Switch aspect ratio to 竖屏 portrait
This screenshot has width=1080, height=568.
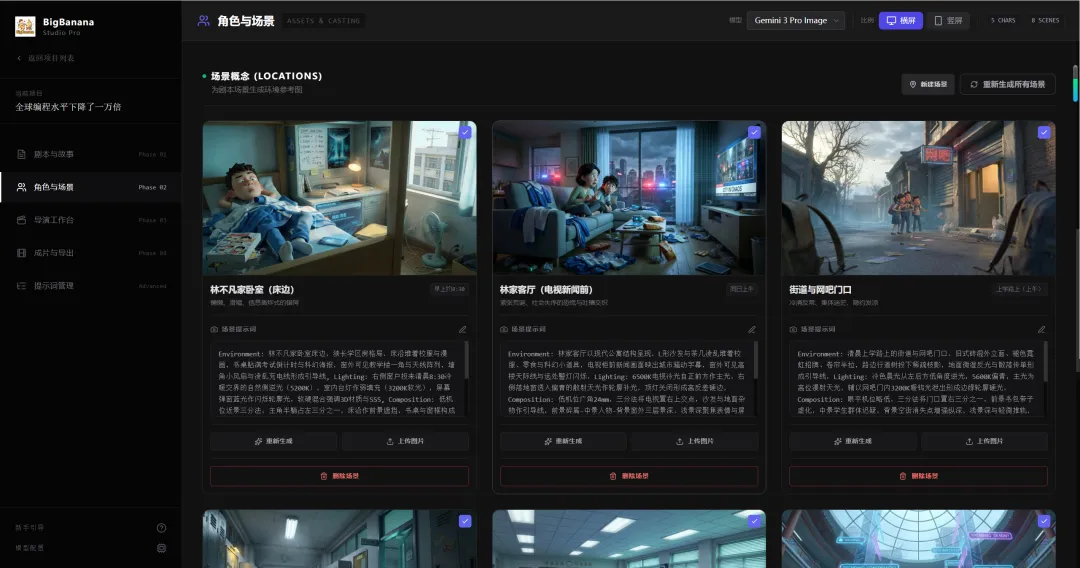click(948, 21)
